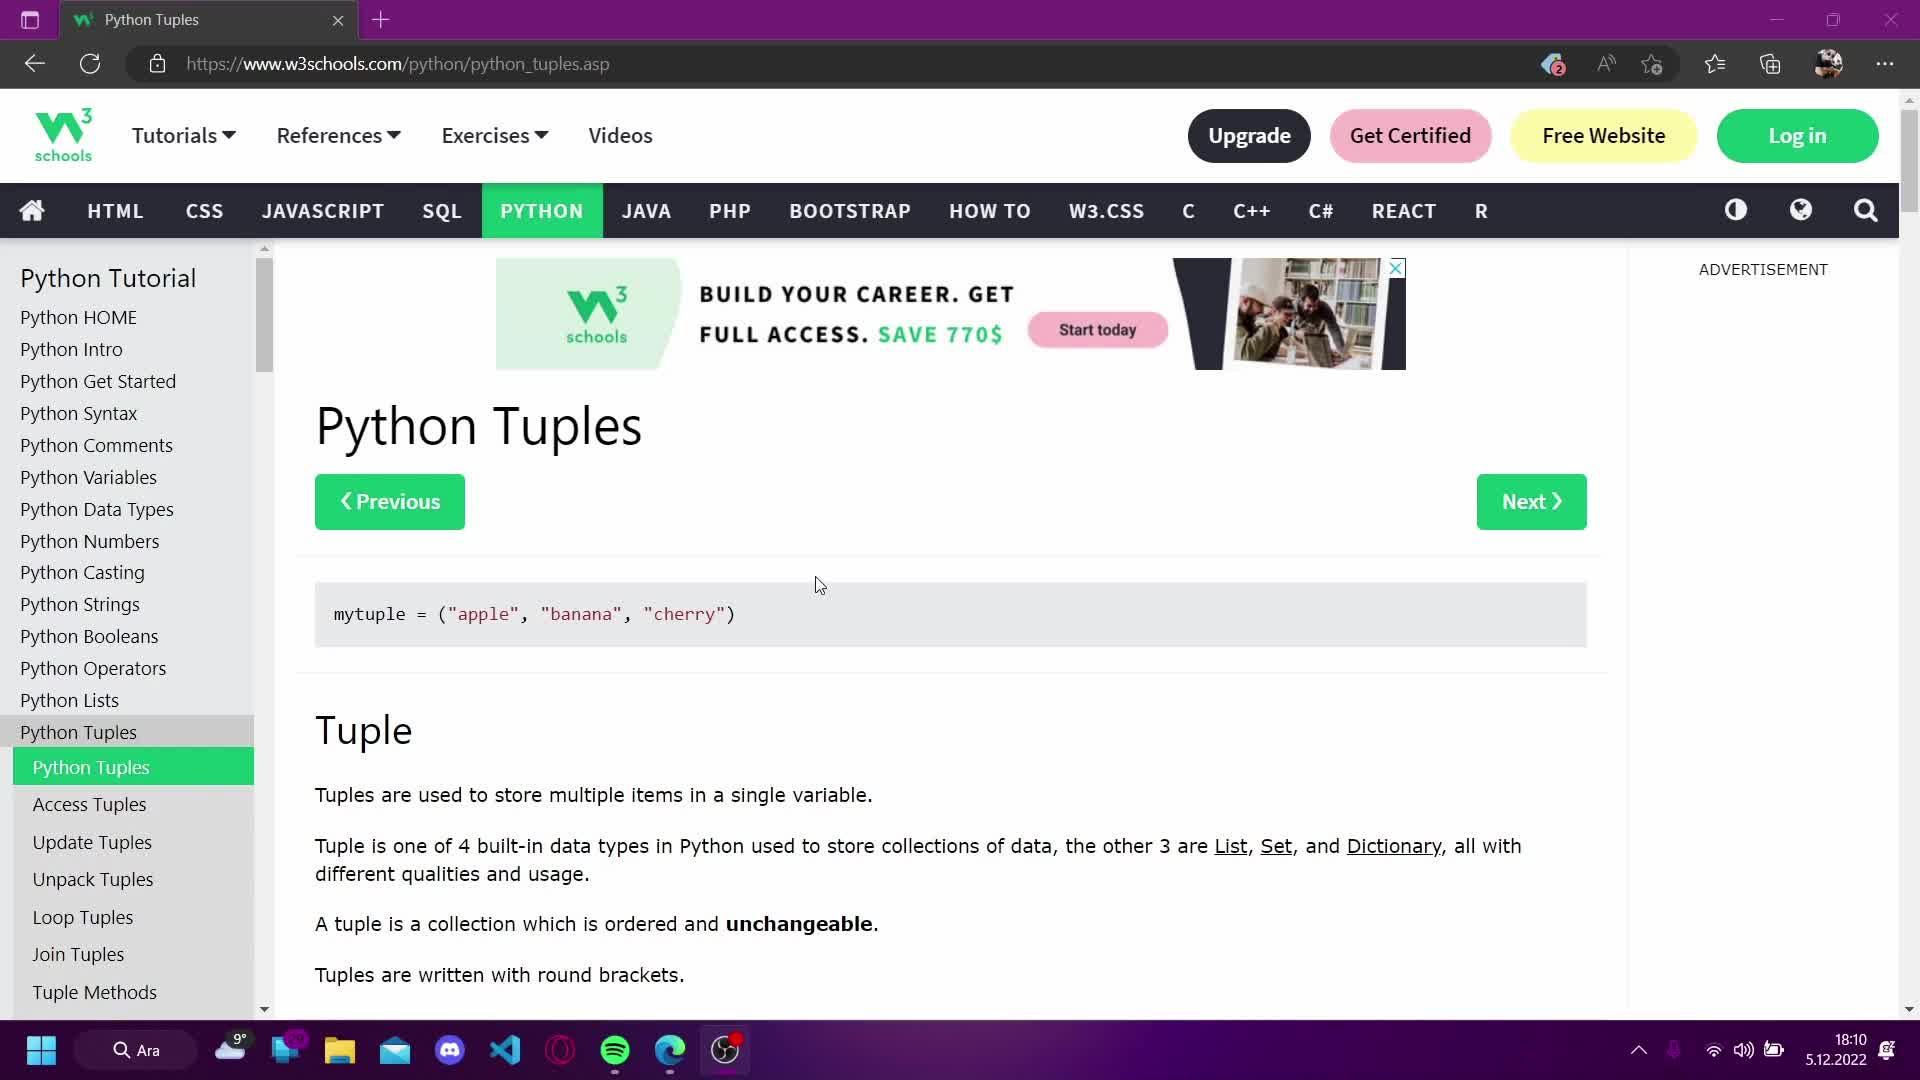Open the Videos link
The image size is (1920, 1080).
coord(620,136)
